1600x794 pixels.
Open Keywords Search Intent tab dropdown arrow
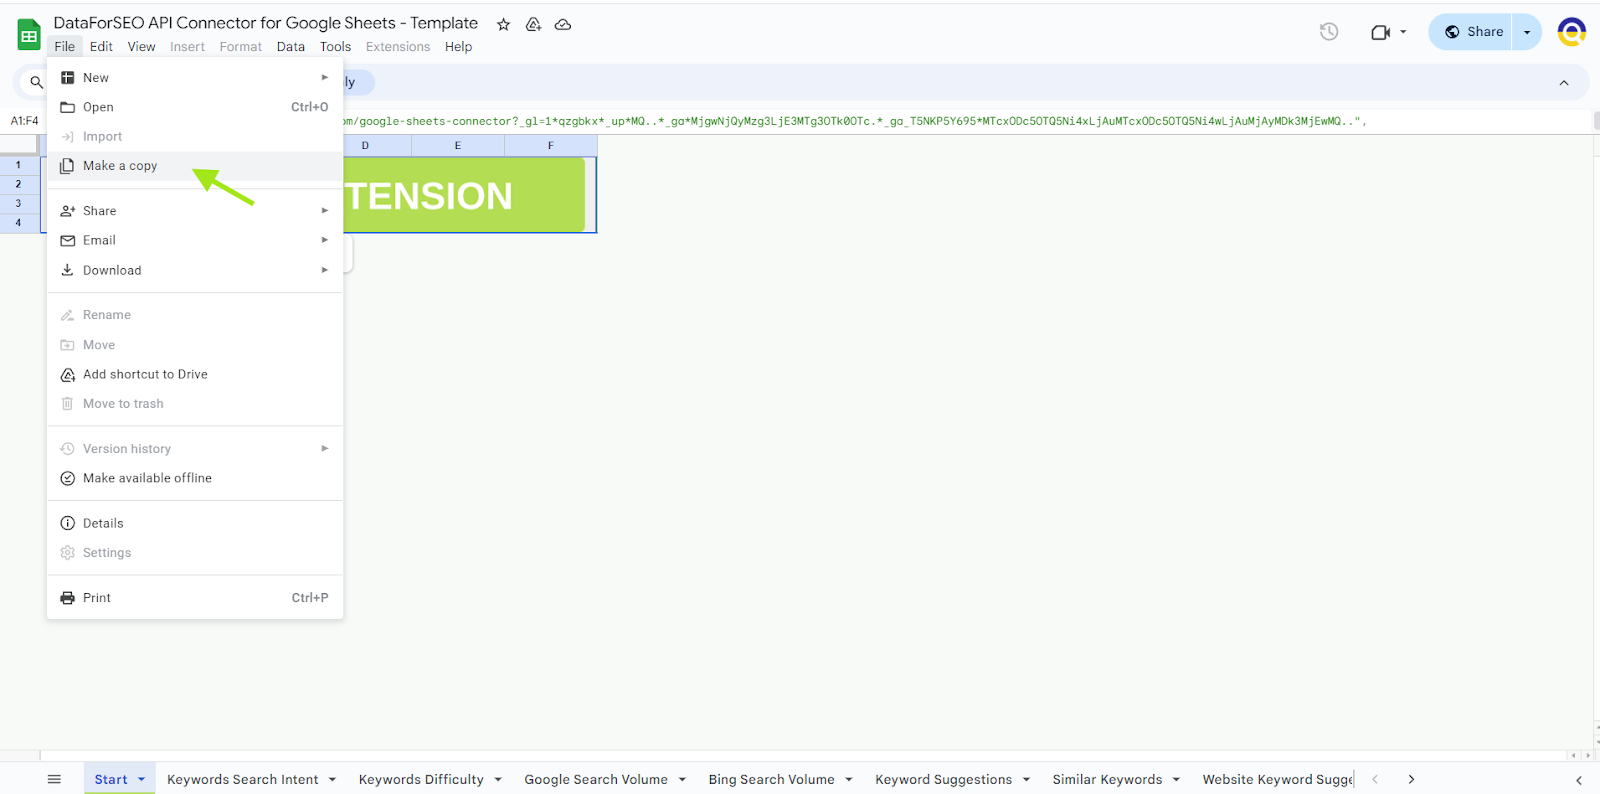coord(332,780)
